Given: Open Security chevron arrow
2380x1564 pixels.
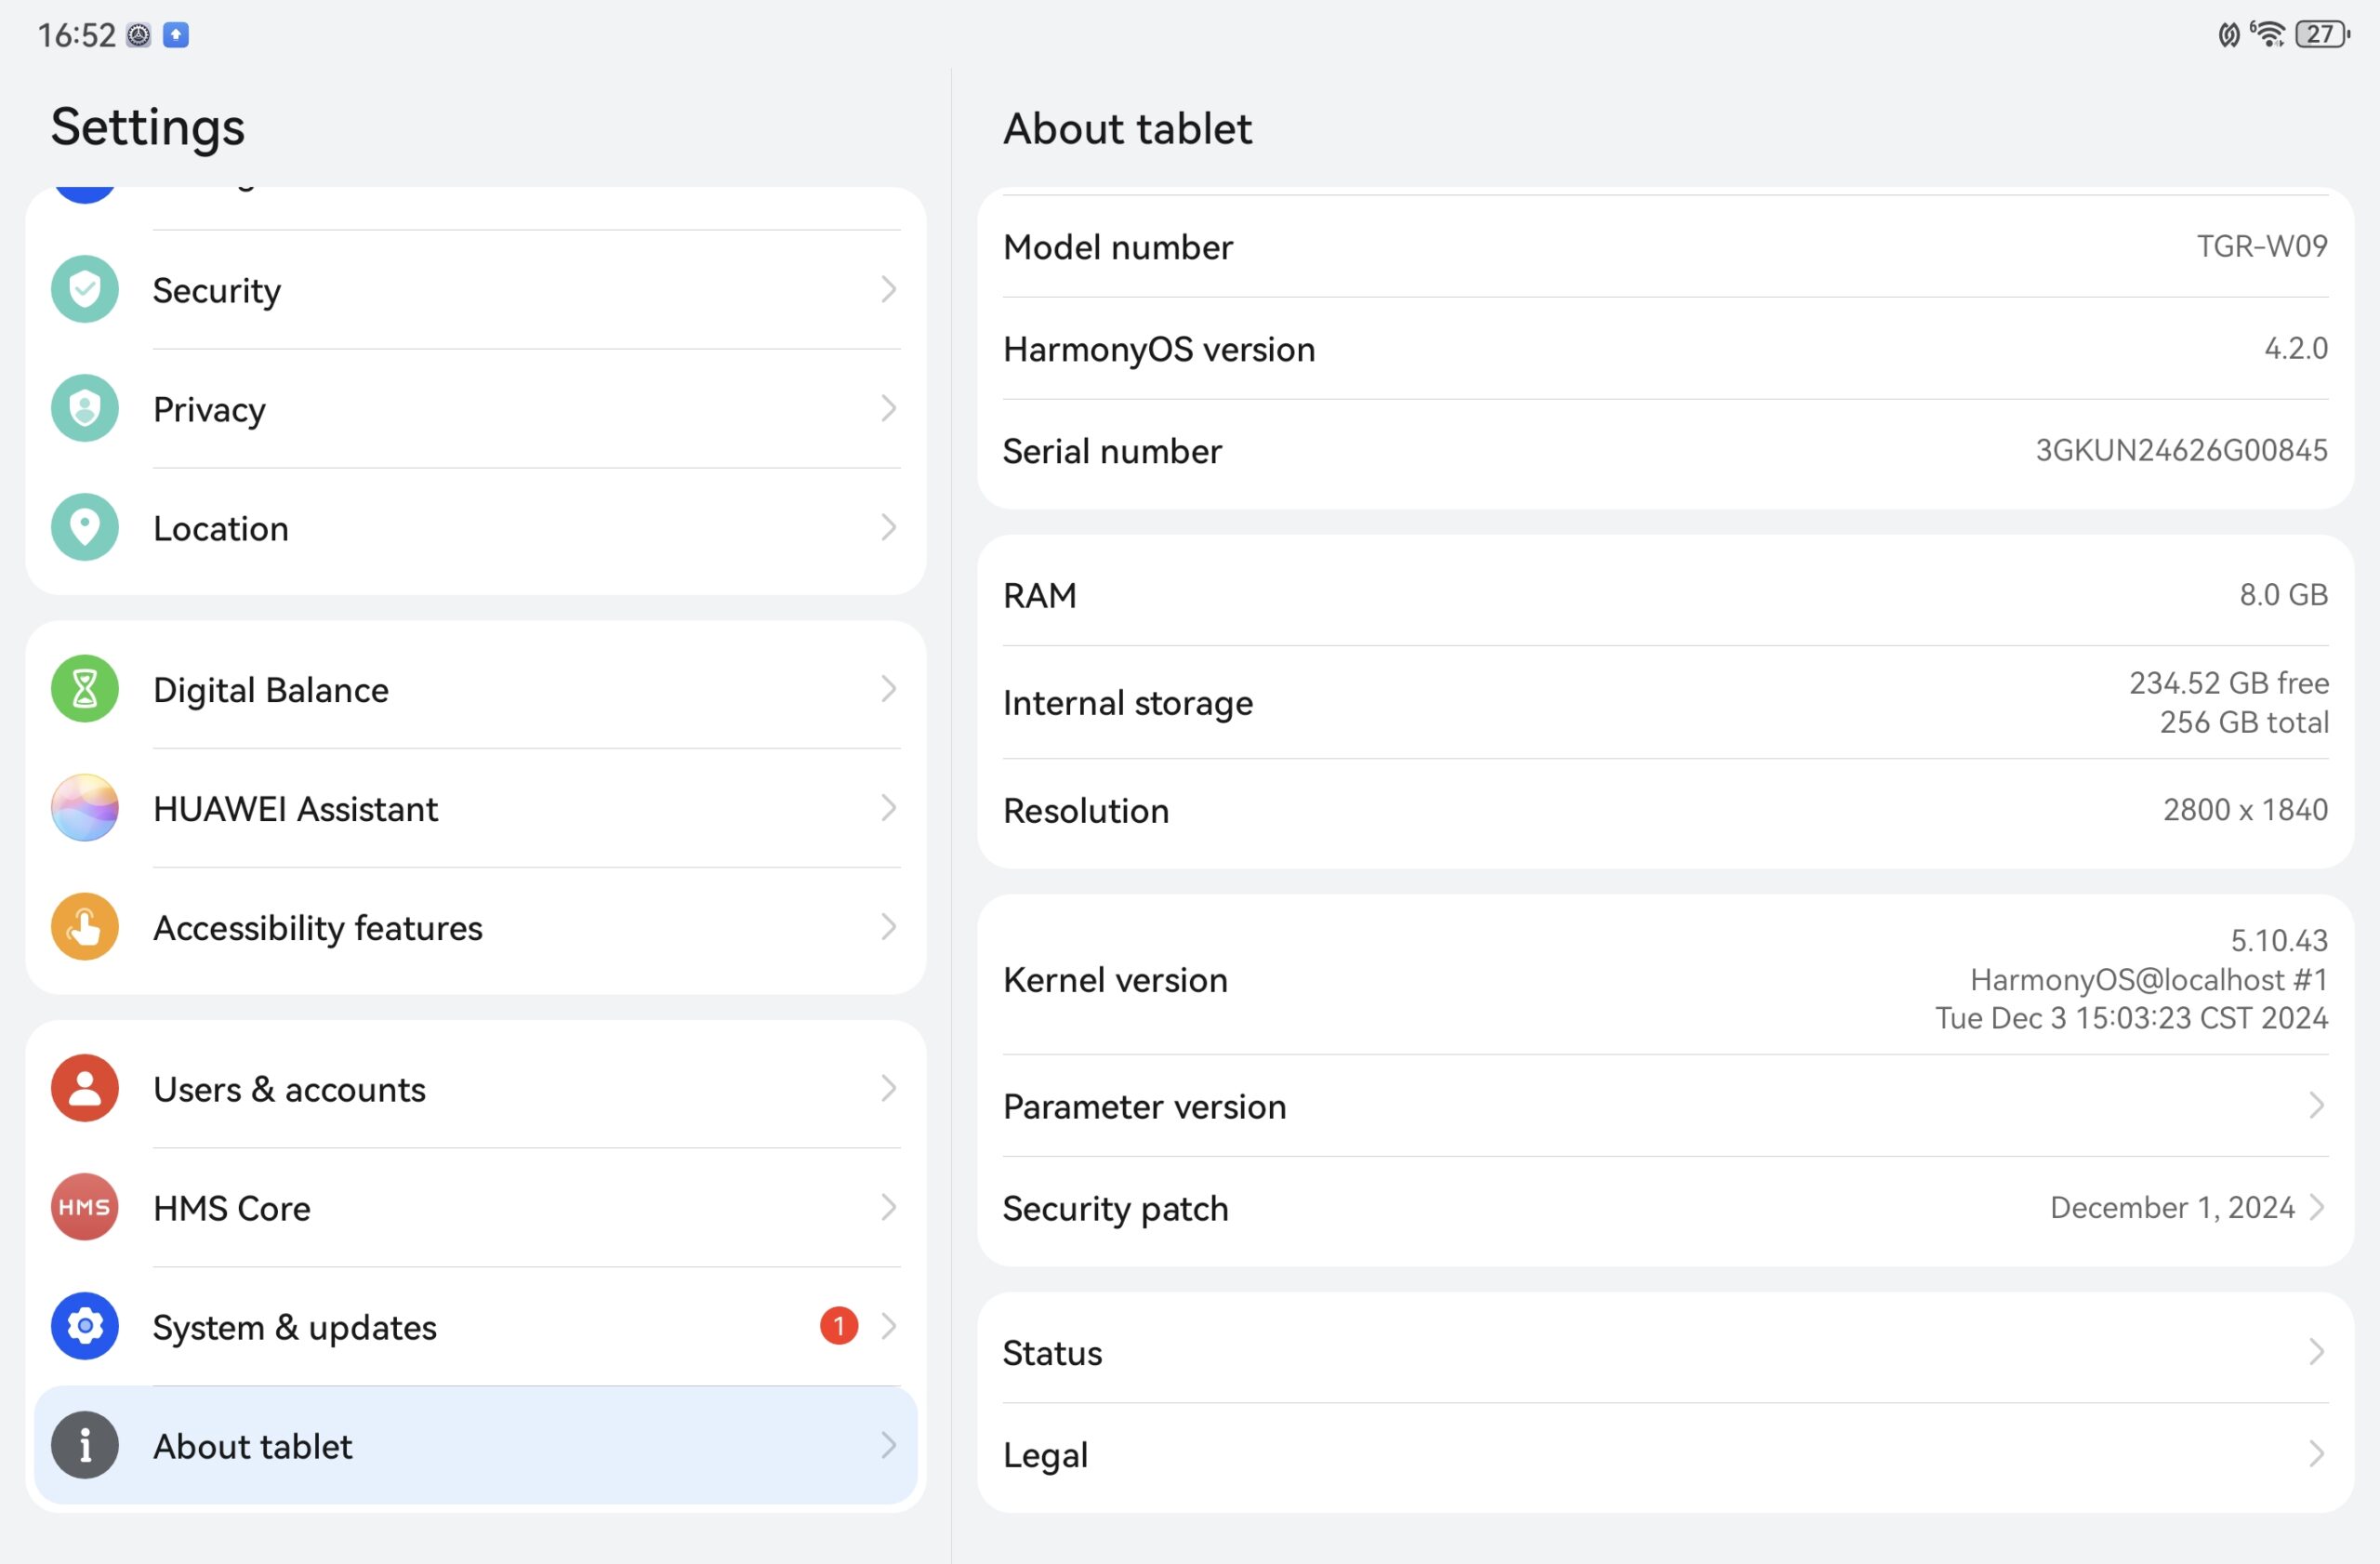Looking at the screenshot, I should click(x=888, y=290).
